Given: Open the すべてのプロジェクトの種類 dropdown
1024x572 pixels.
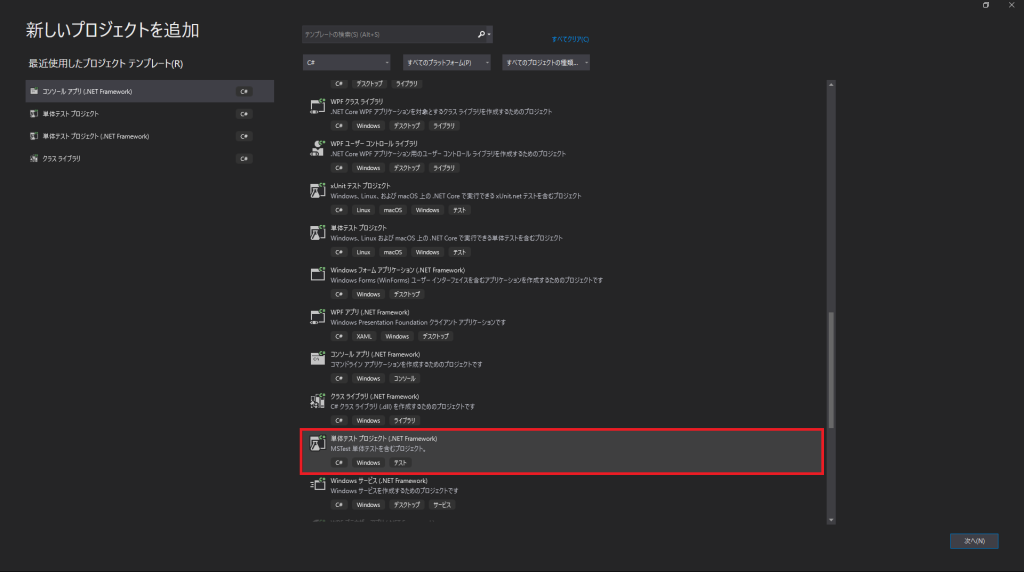Looking at the screenshot, I should [x=546, y=62].
